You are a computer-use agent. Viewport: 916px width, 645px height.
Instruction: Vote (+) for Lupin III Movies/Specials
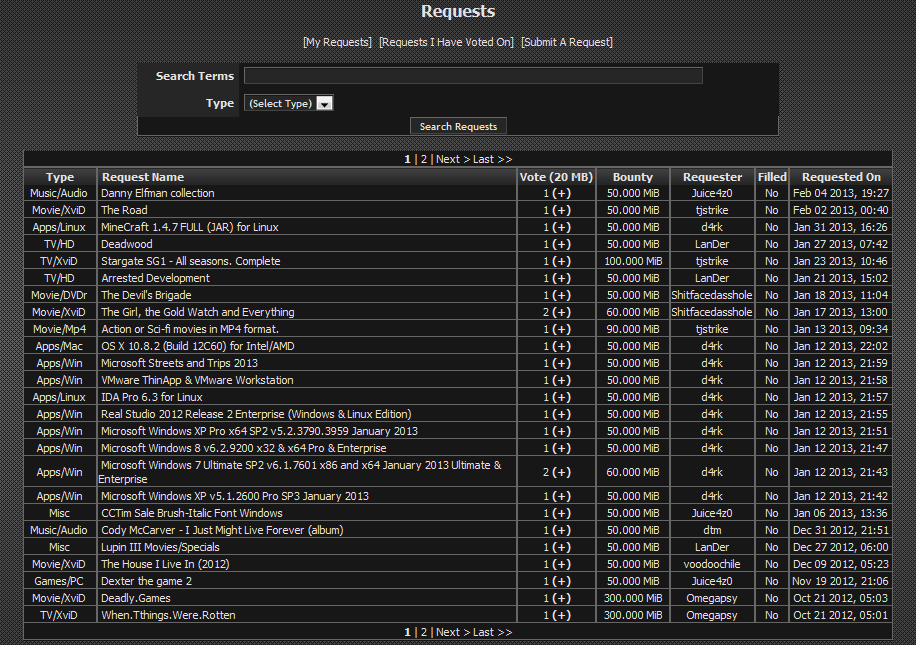562,547
